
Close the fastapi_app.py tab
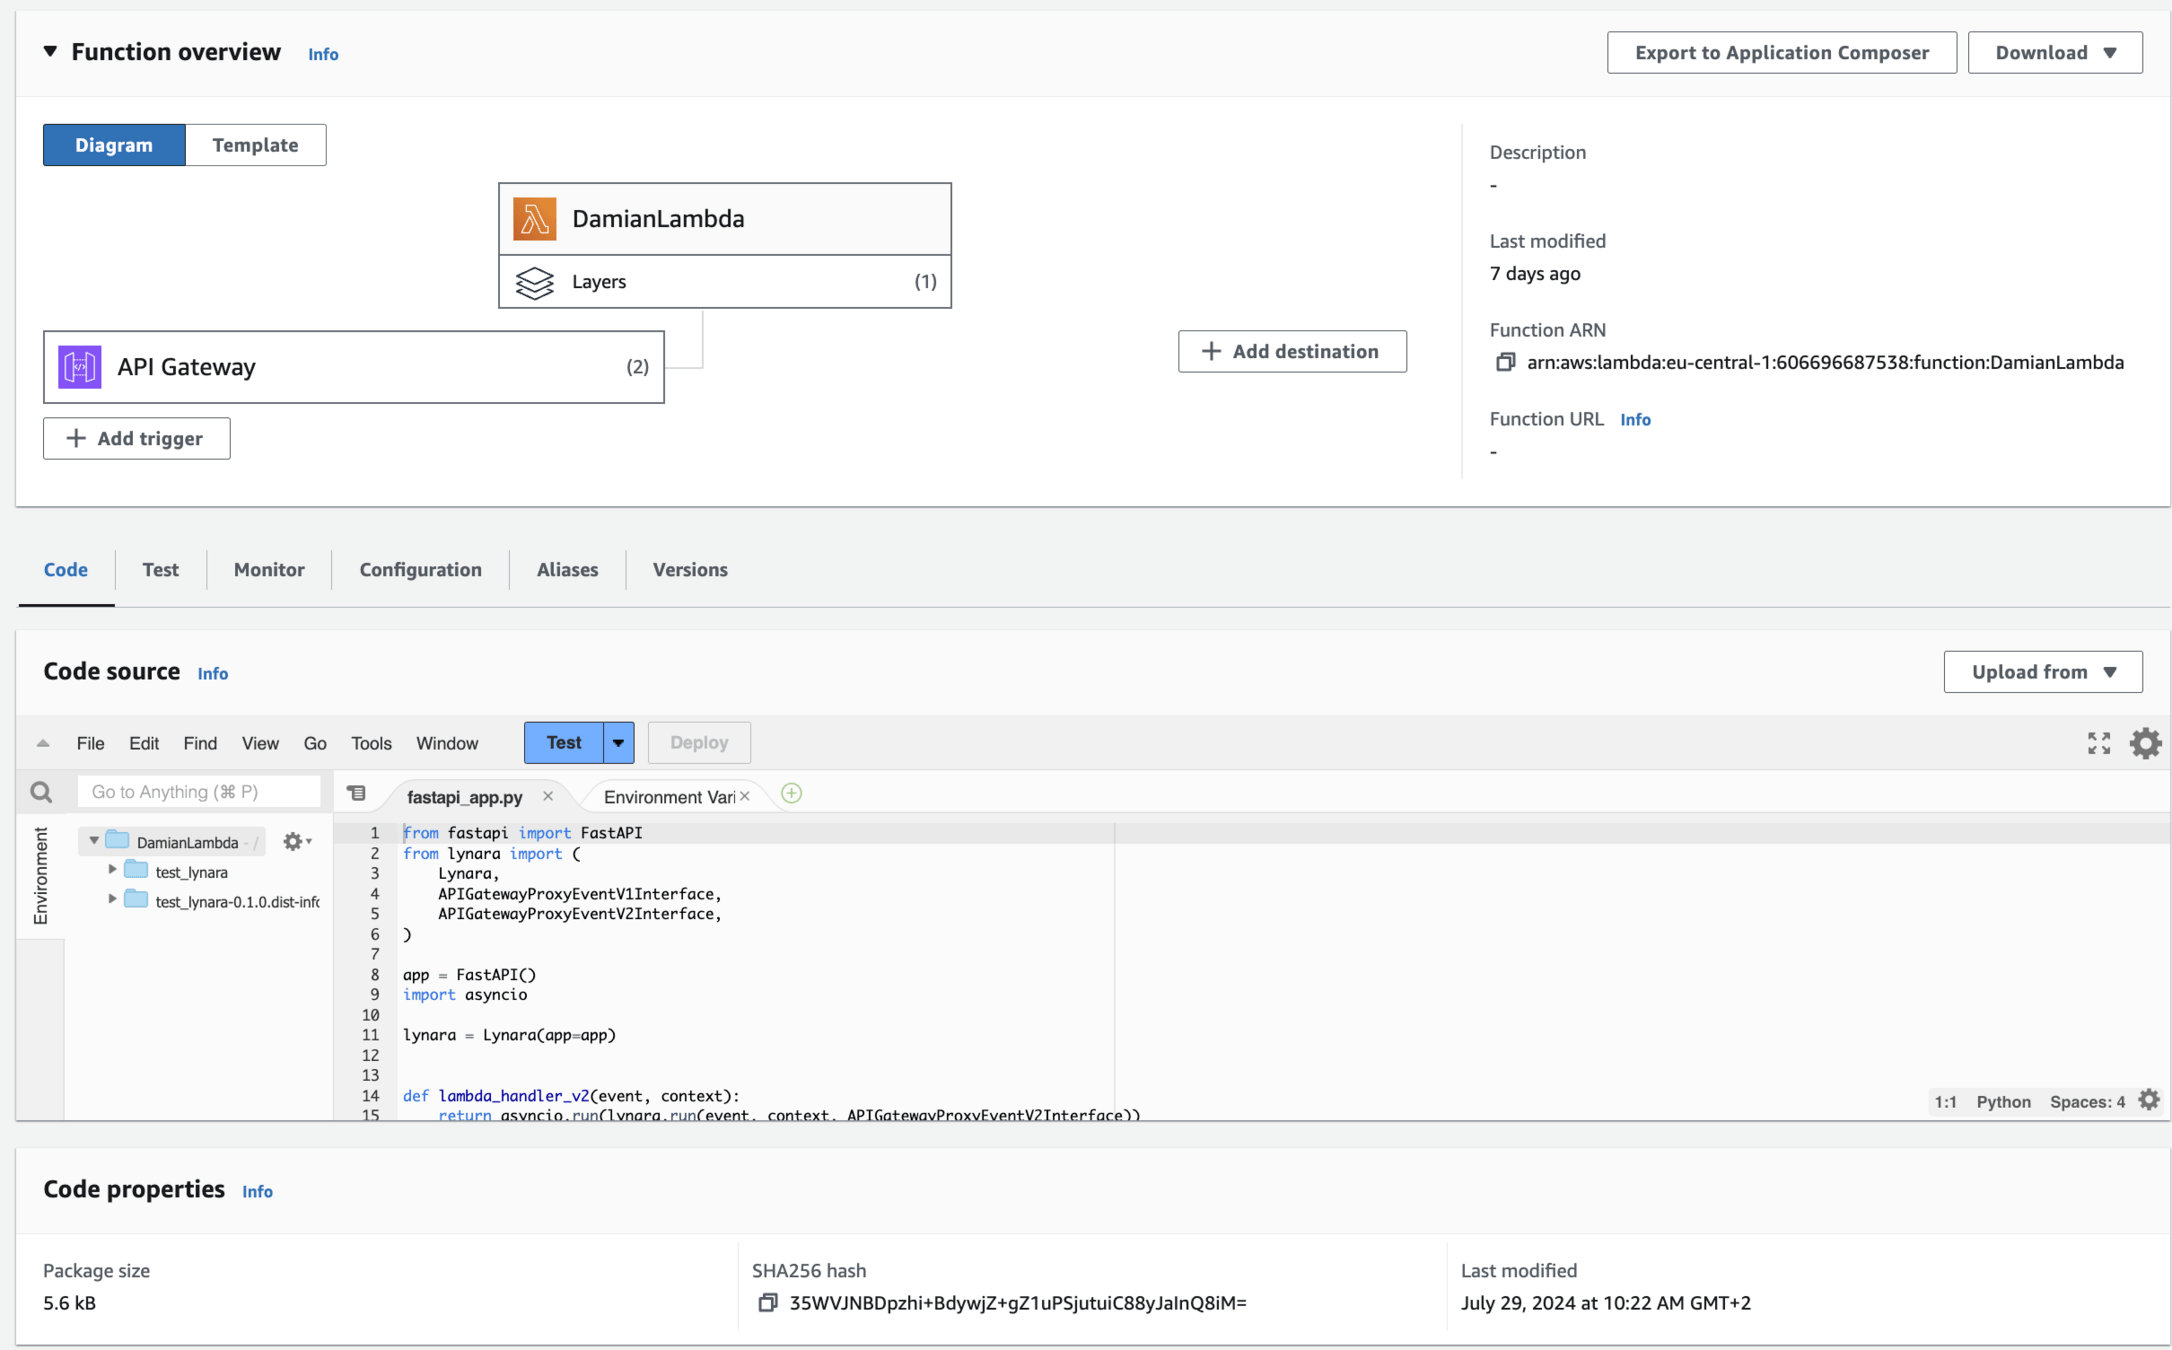(548, 796)
